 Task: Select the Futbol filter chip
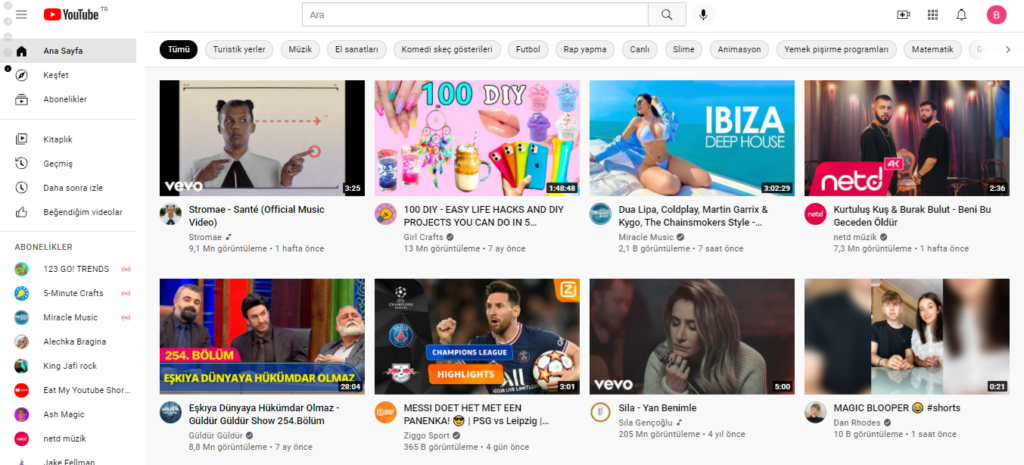(x=528, y=50)
